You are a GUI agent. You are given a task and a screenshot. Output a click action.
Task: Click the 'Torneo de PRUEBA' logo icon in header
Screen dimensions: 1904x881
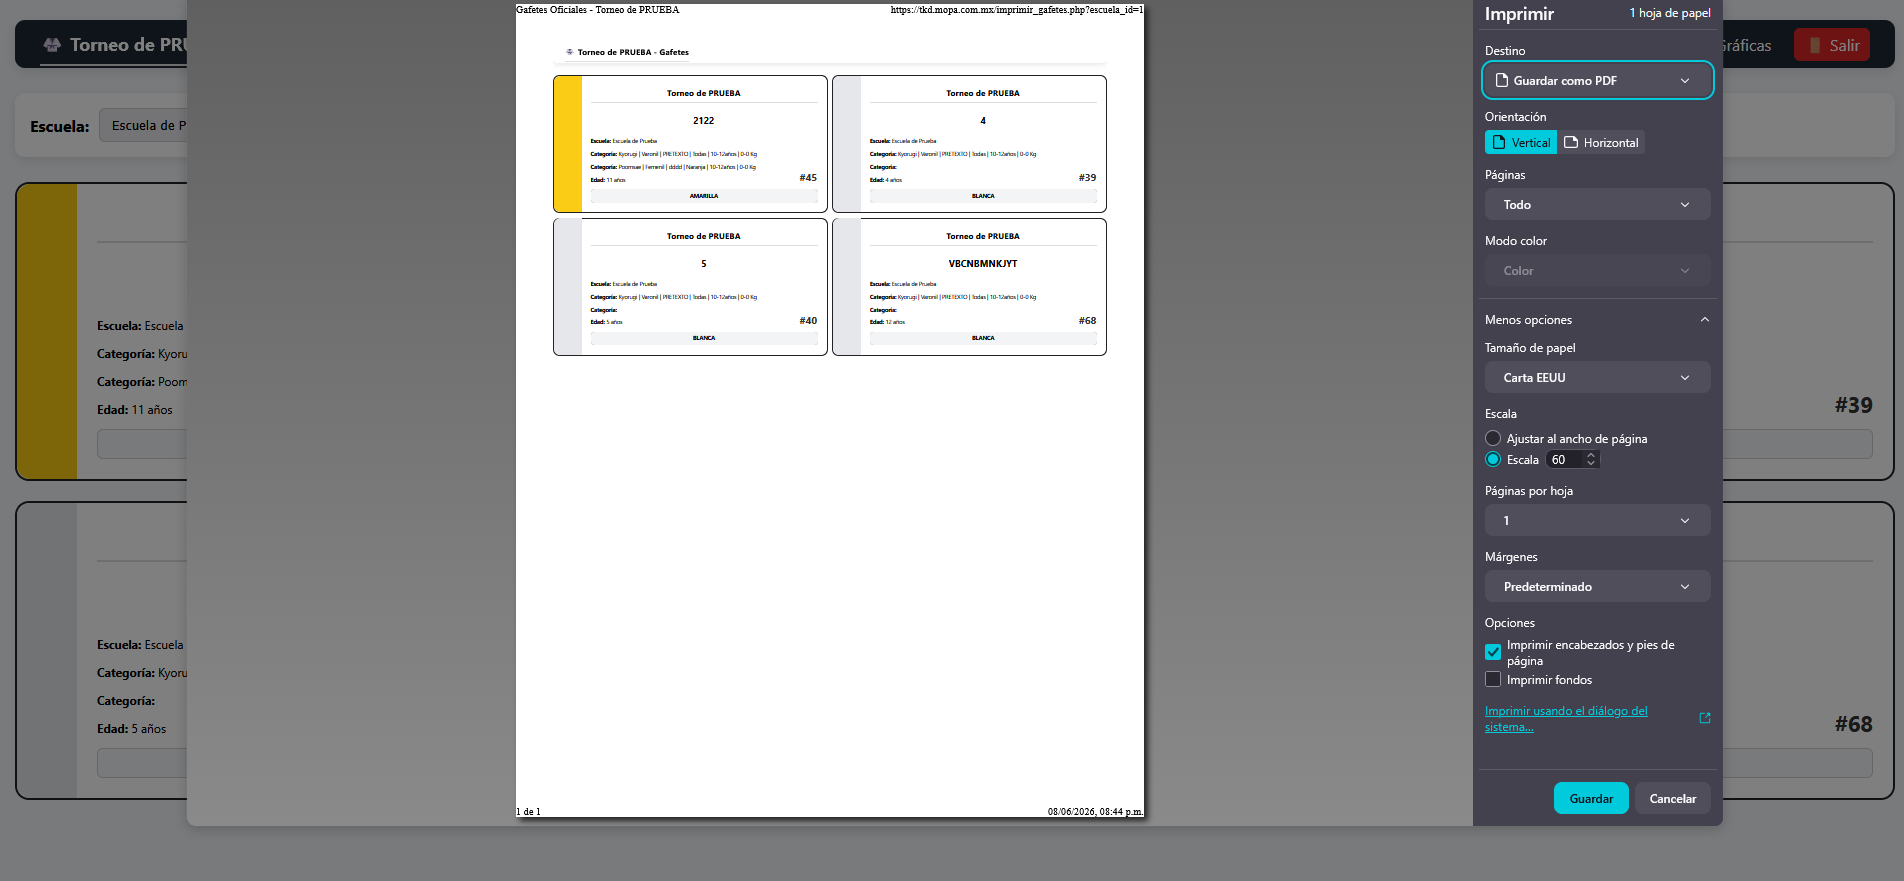[x=52, y=45]
